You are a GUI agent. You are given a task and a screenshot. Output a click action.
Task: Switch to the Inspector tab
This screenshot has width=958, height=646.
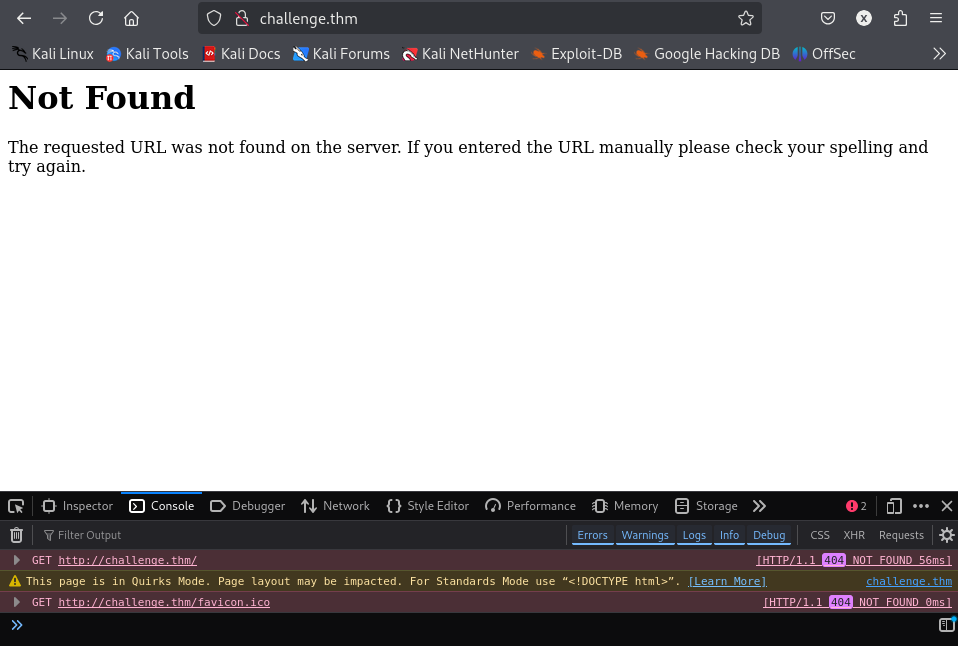coord(78,506)
